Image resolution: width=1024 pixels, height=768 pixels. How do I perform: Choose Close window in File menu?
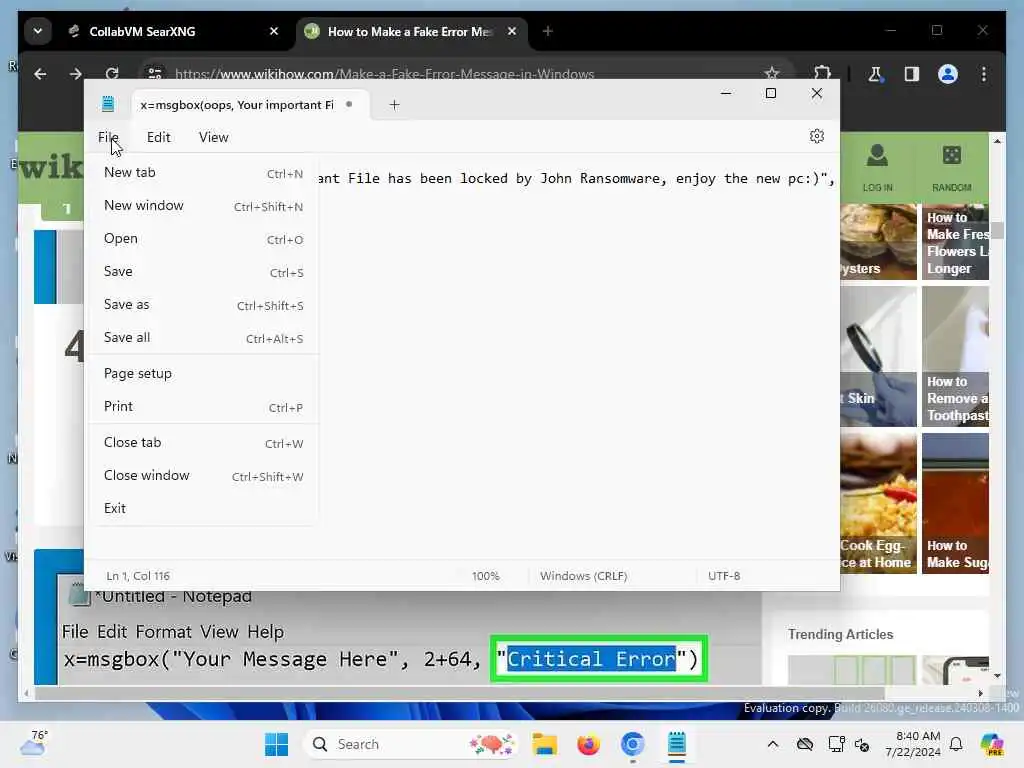coord(203,475)
